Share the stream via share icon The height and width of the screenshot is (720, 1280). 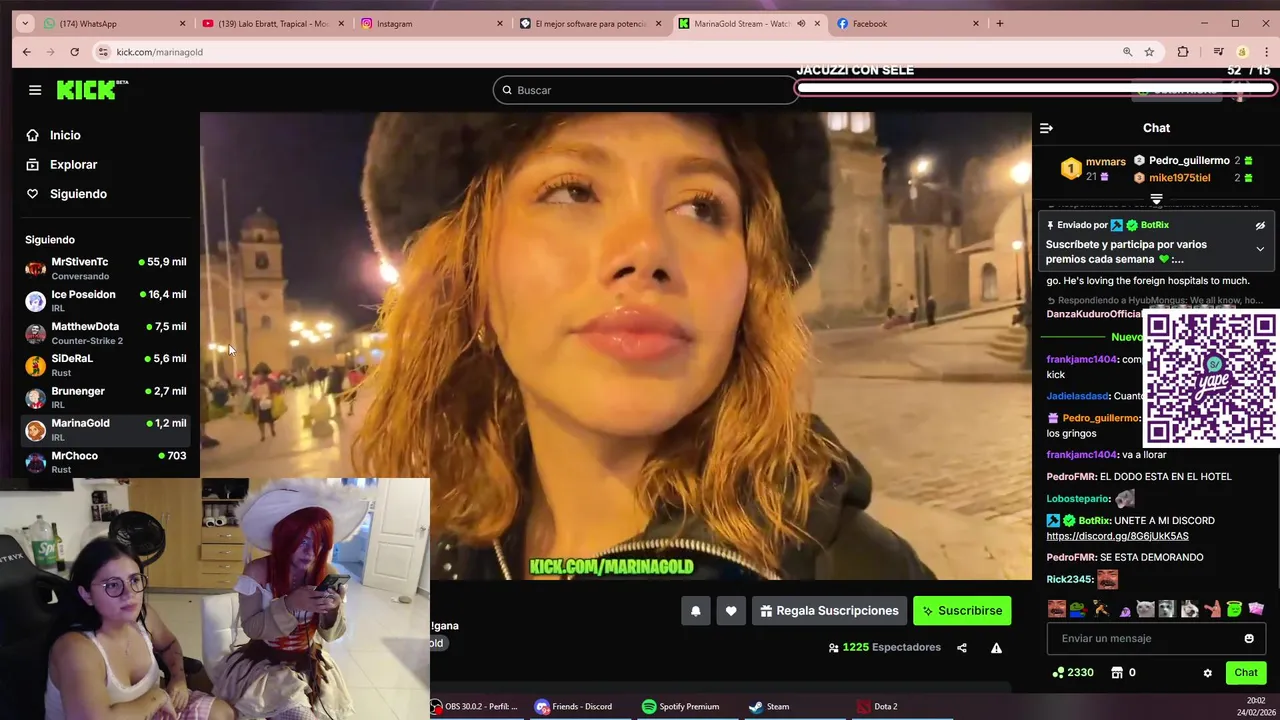[x=962, y=648]
